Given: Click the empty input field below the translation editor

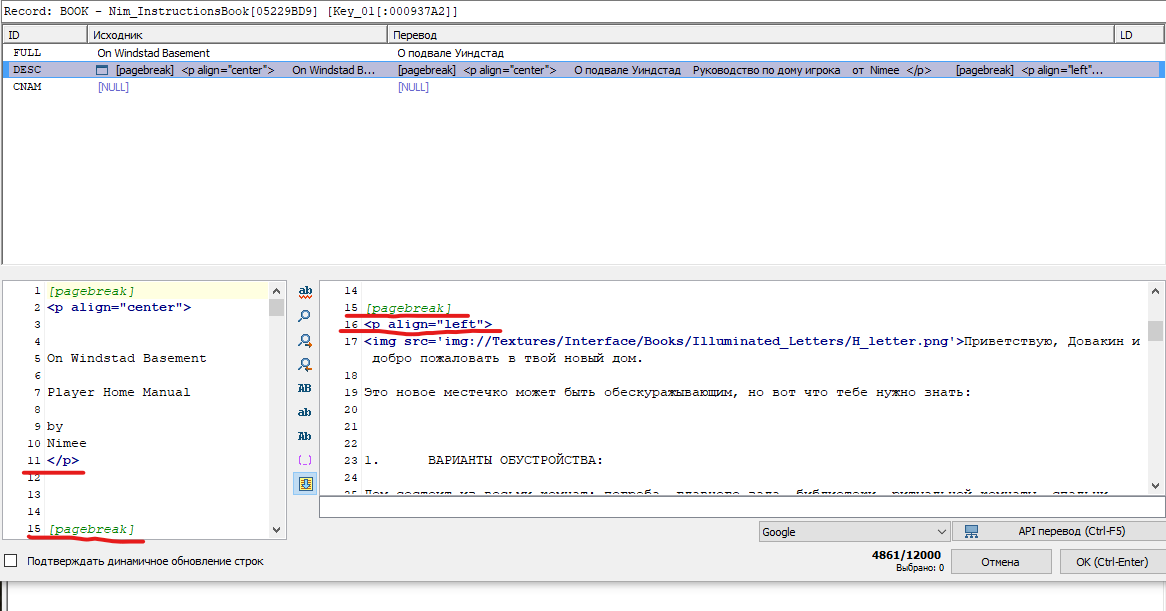Looking at the screenshot, I should (x=741, y=507).
